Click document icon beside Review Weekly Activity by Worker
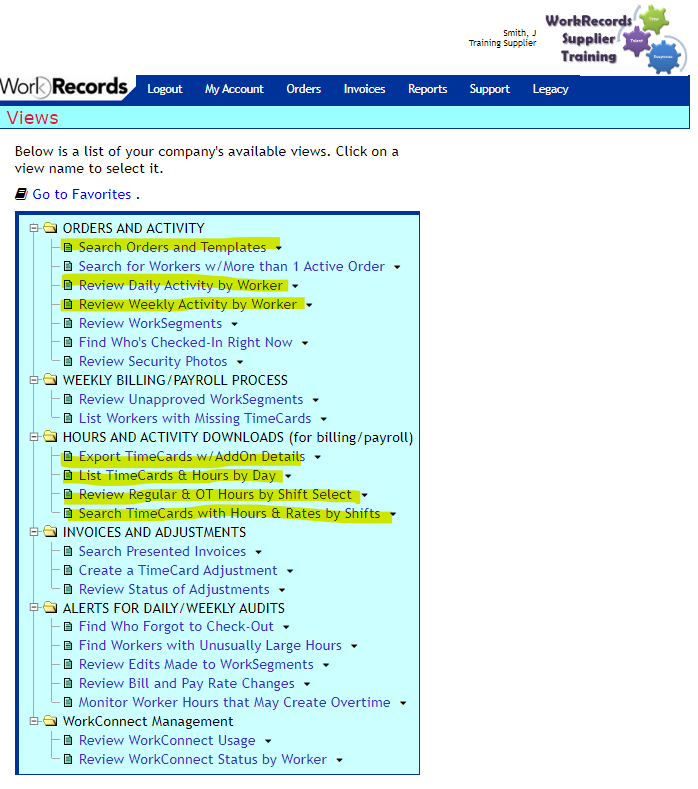Viewport: 698px width, 789px height. tap(68, 304)
